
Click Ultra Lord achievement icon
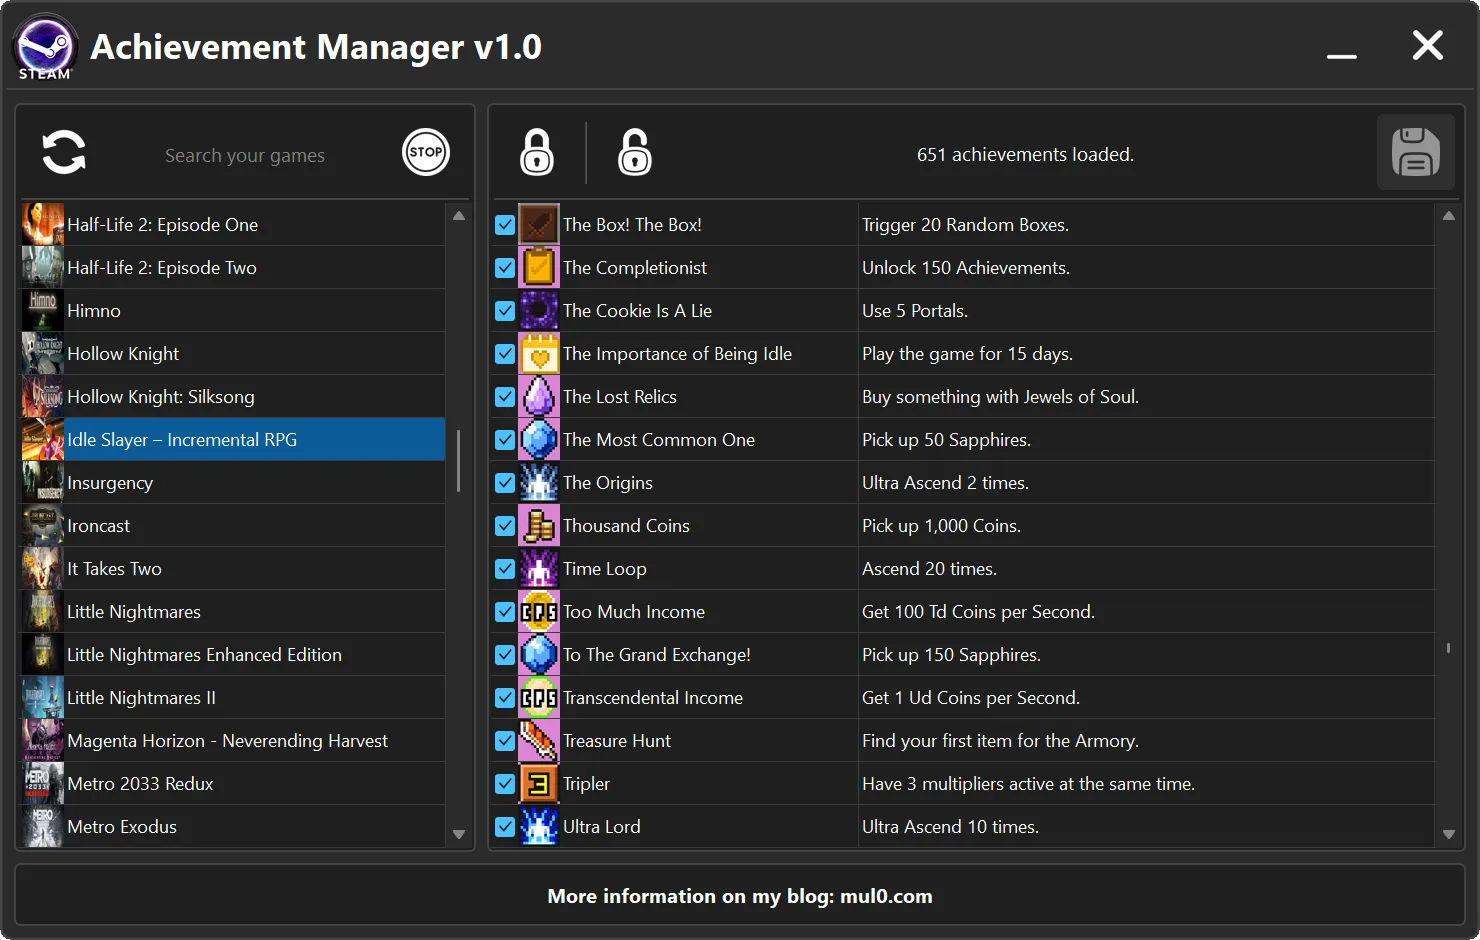539,827
